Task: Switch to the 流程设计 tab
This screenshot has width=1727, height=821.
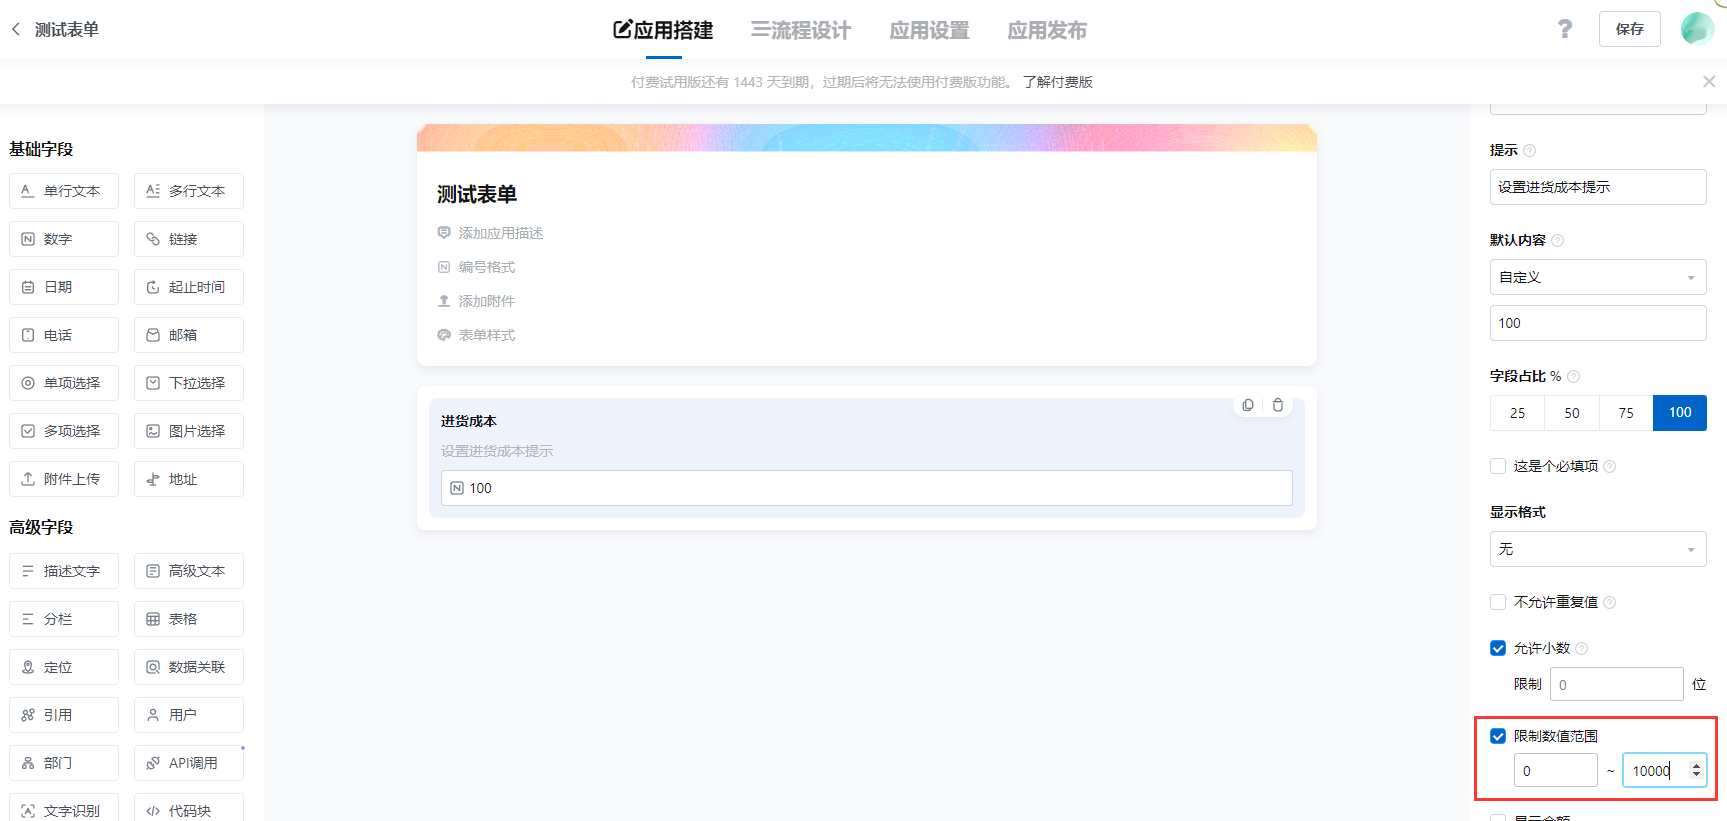Action: coord(801,30)
